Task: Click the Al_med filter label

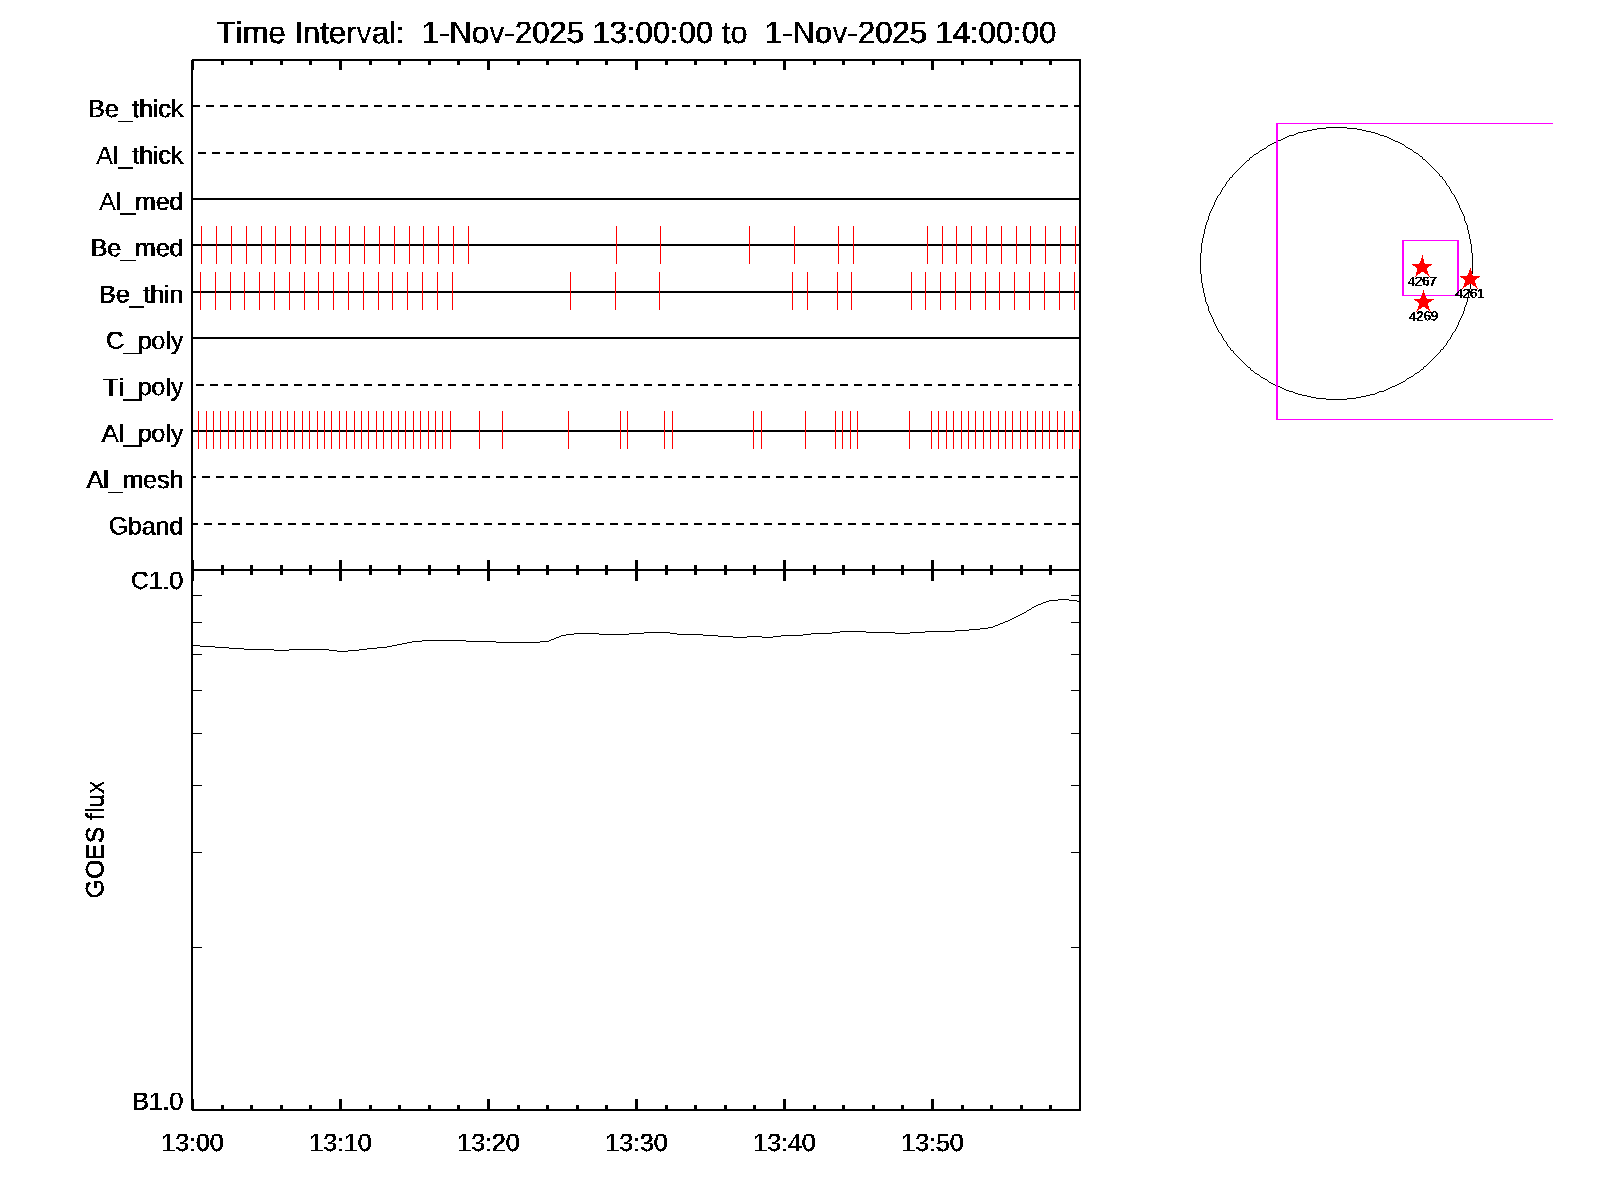Action: click(x=141, y=202)
